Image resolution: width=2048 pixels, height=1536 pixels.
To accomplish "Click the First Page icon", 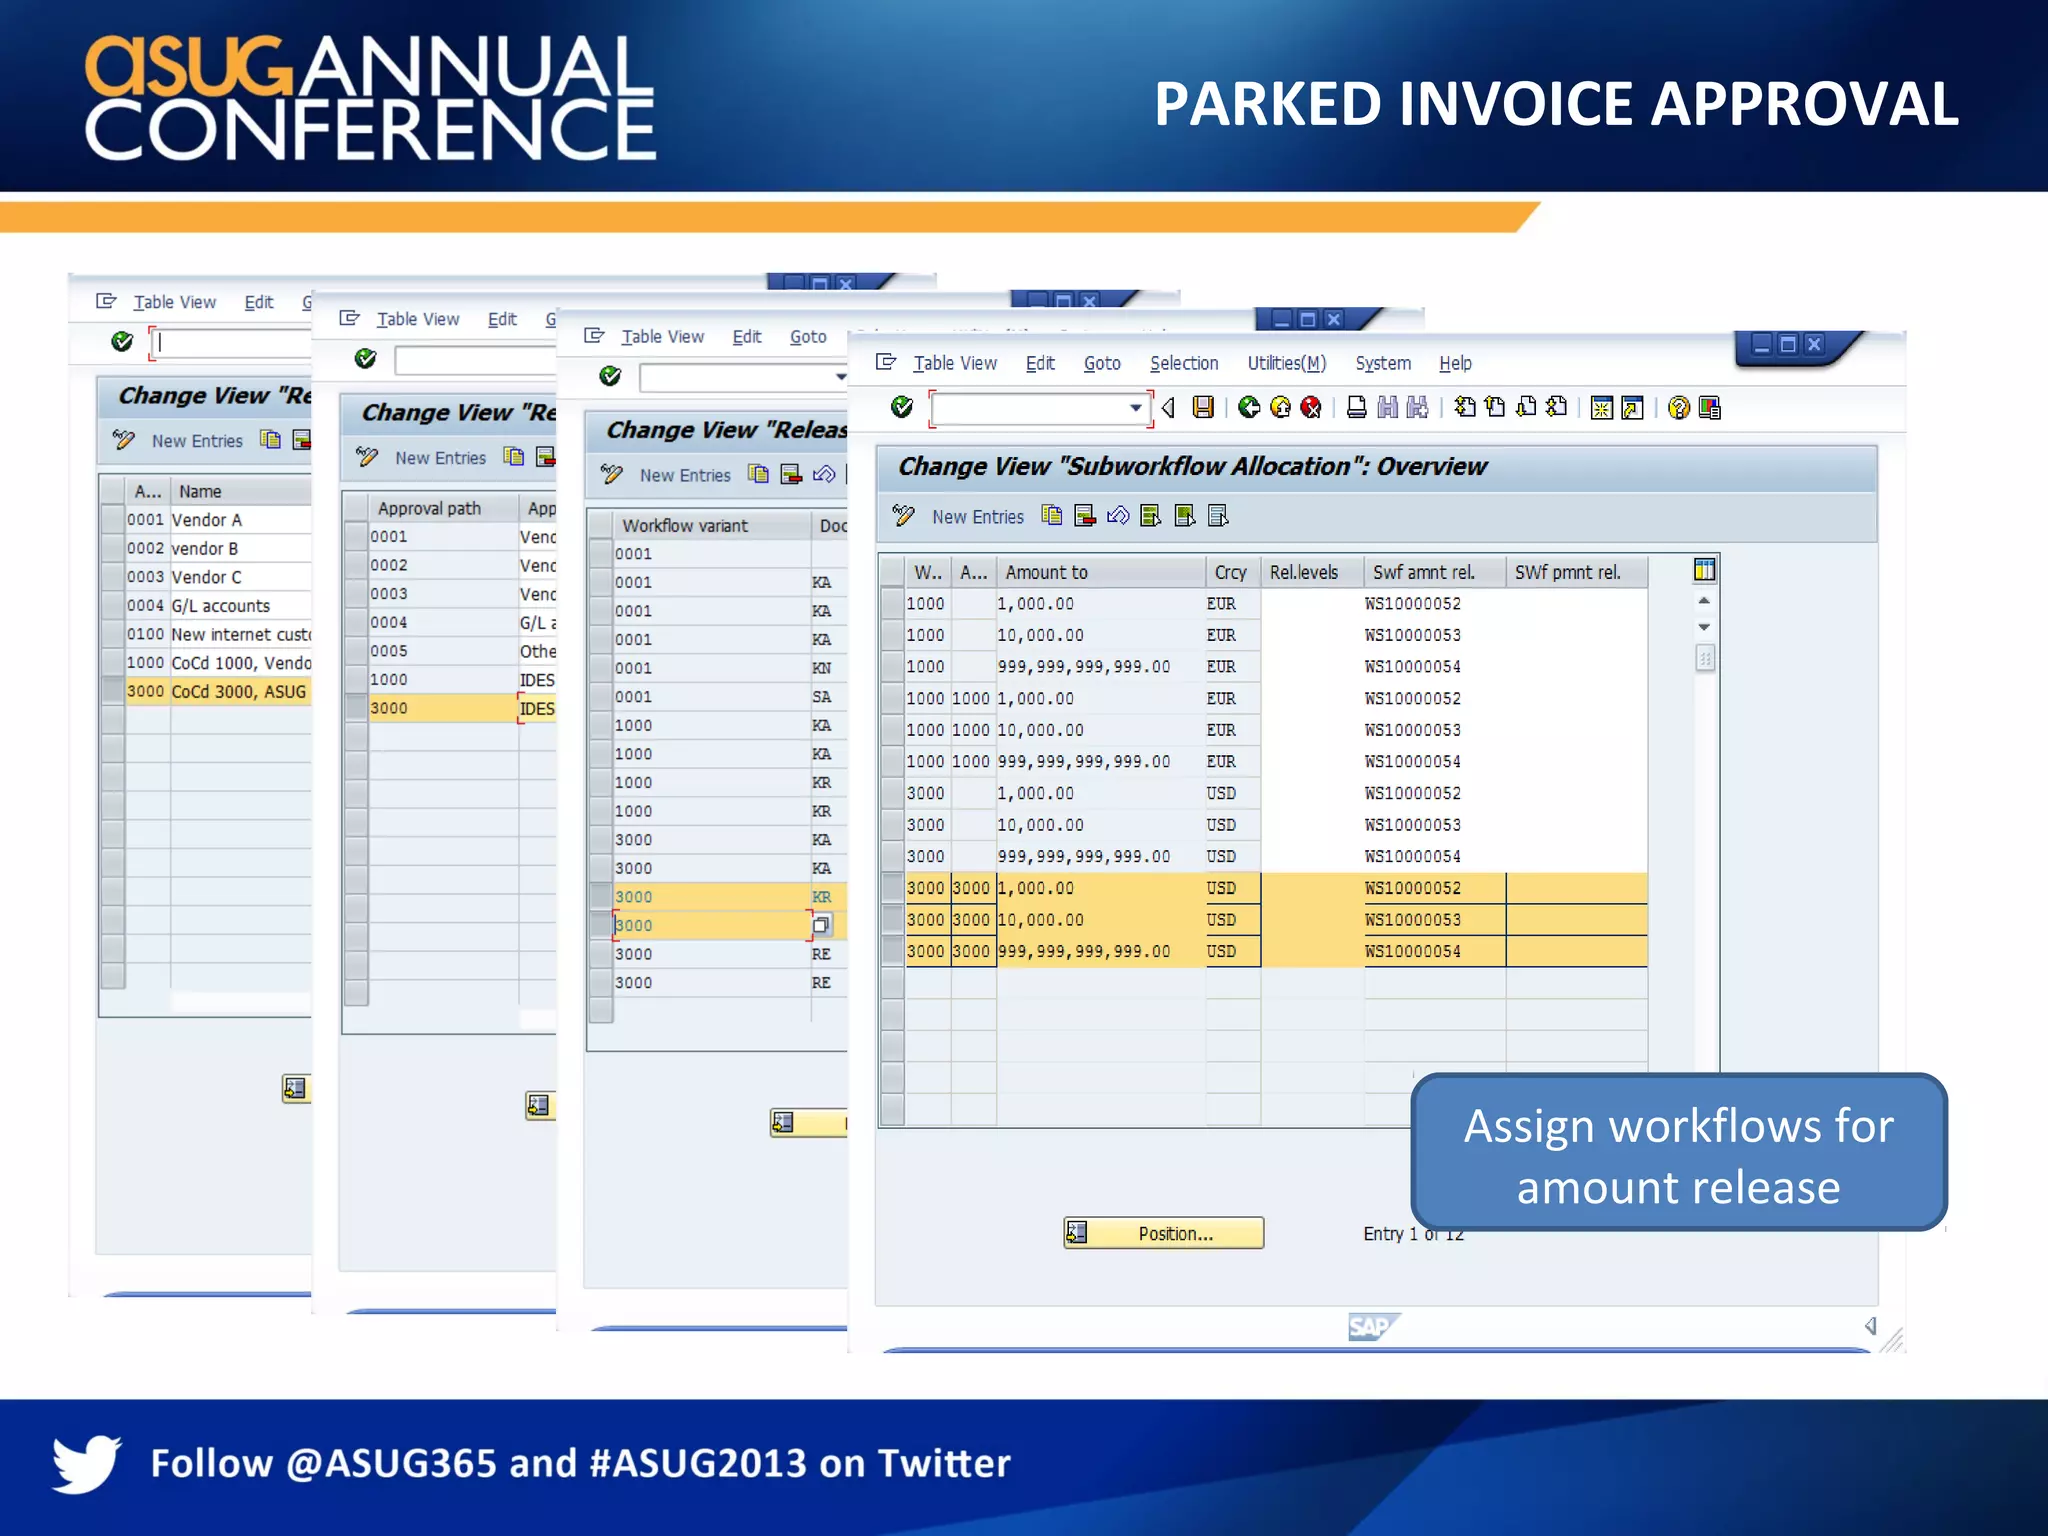I will (1465, 407).
